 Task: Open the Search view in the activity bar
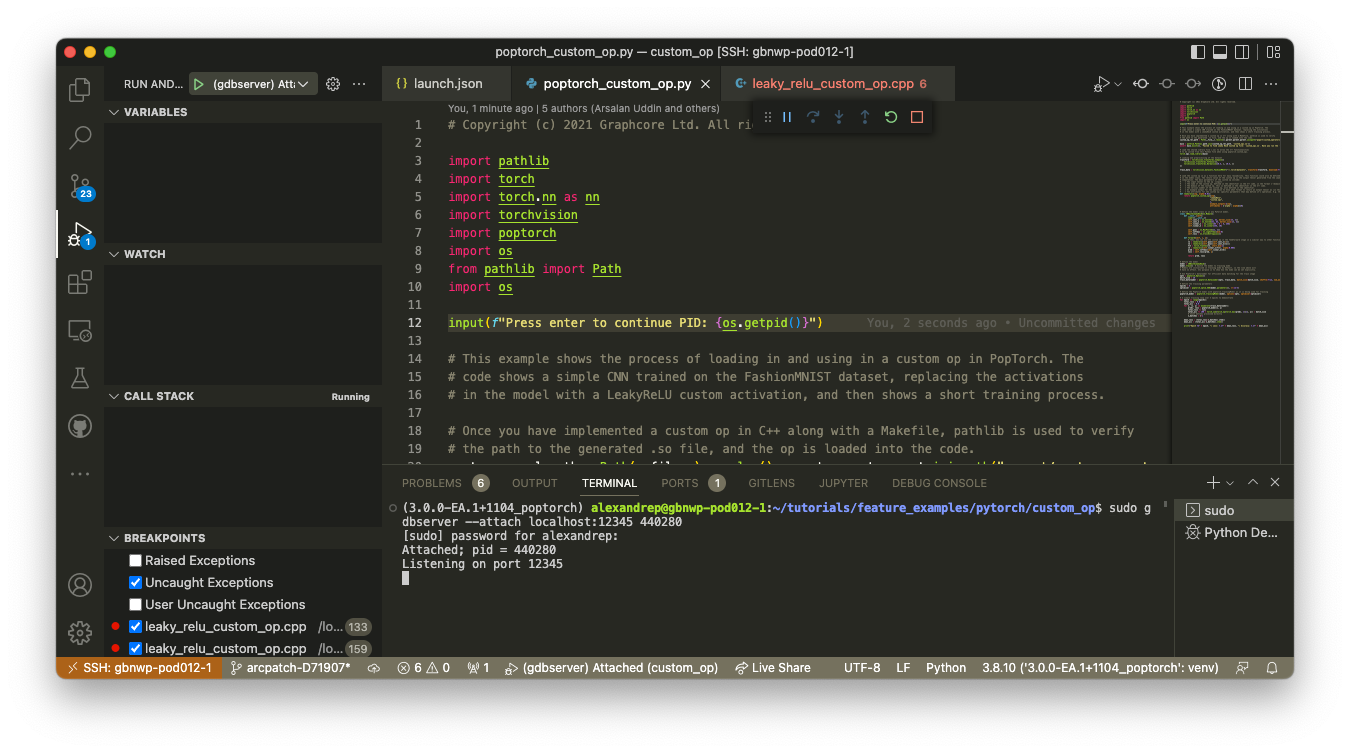(79, 138)
